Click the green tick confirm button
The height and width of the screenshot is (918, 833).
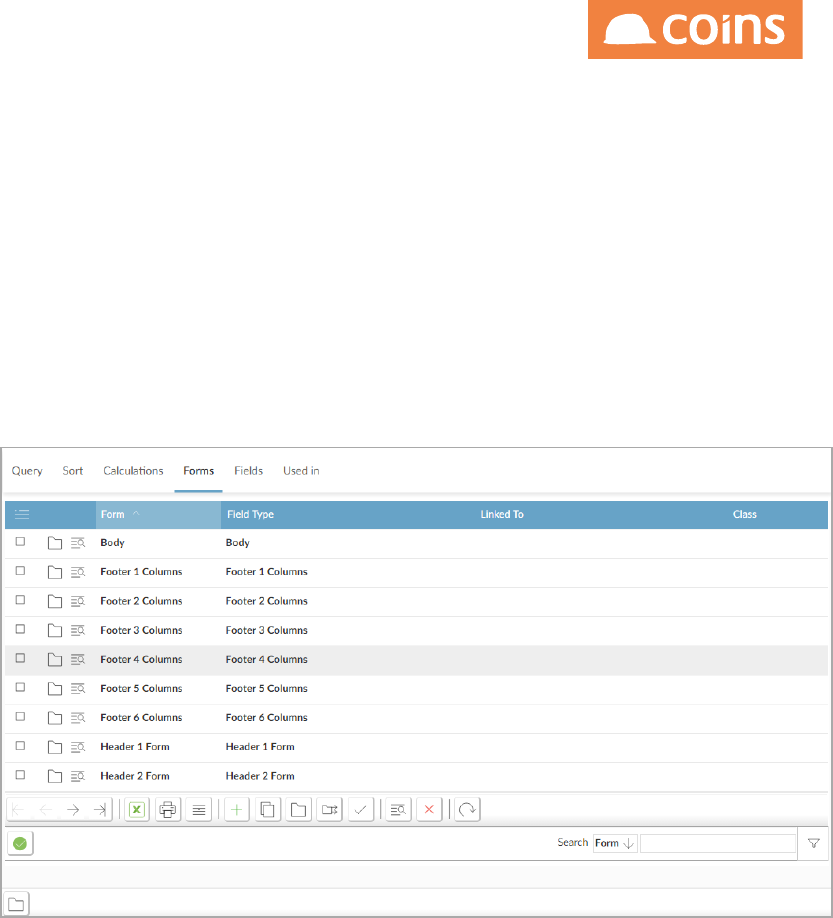(20, 844)
